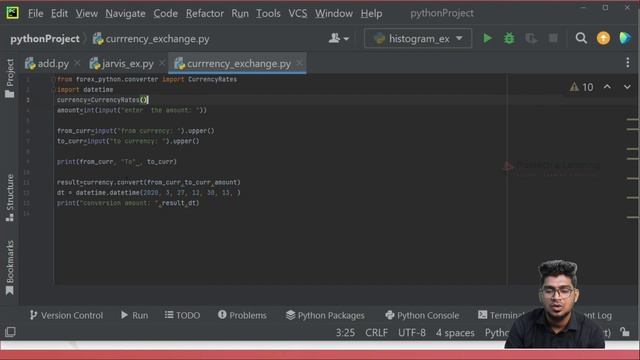Toggle tool window bars square icon
The width and height of the screenshot is (640, 360).
[x=11, y=332]
